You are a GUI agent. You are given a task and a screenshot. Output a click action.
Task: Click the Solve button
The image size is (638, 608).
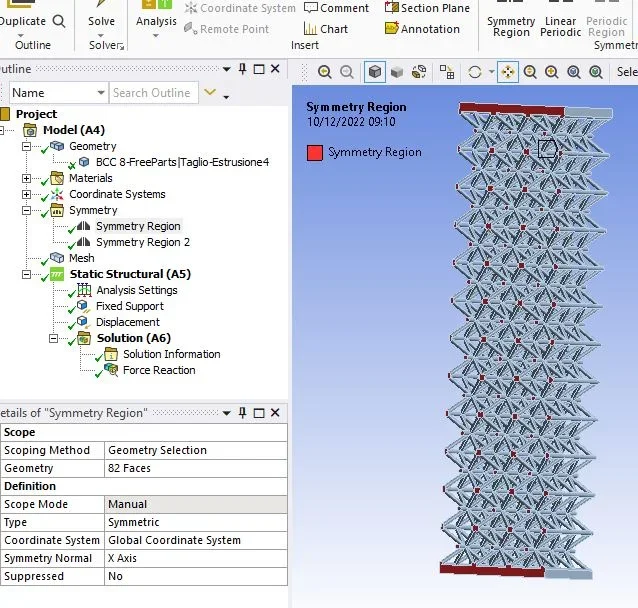101,21
